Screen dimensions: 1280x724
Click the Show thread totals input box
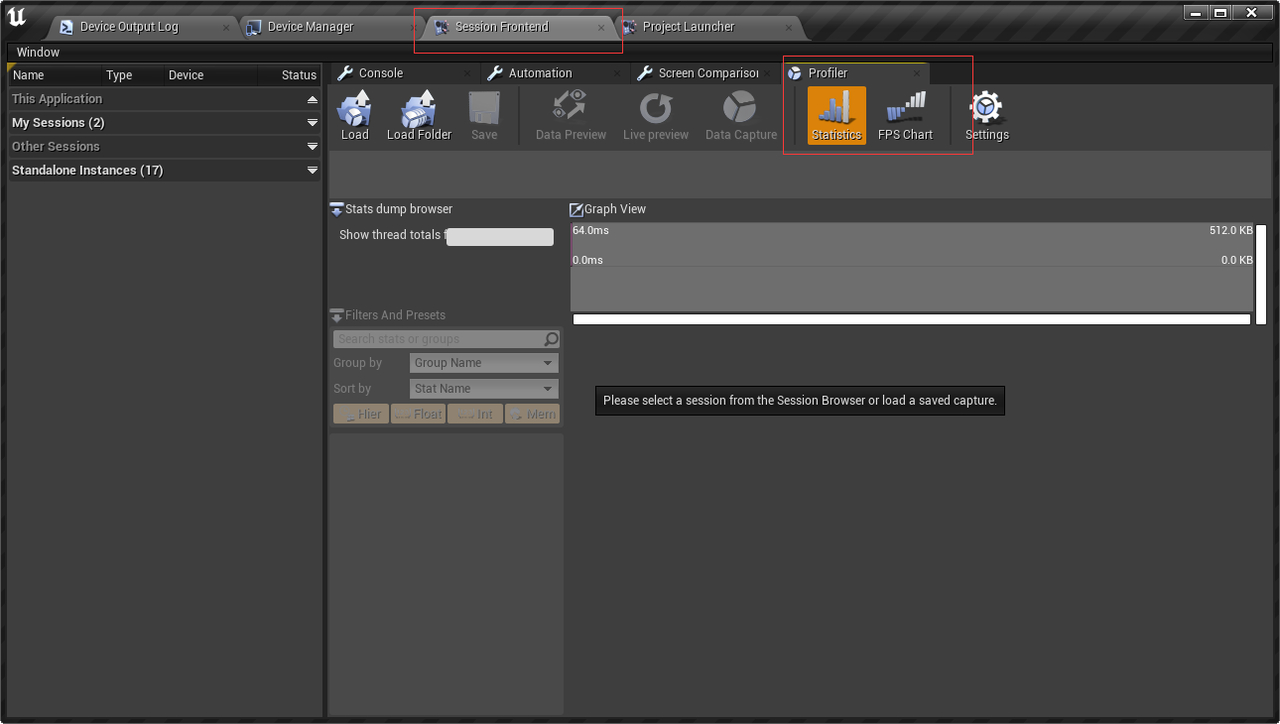pyautogui.click(x=500, y=236)
